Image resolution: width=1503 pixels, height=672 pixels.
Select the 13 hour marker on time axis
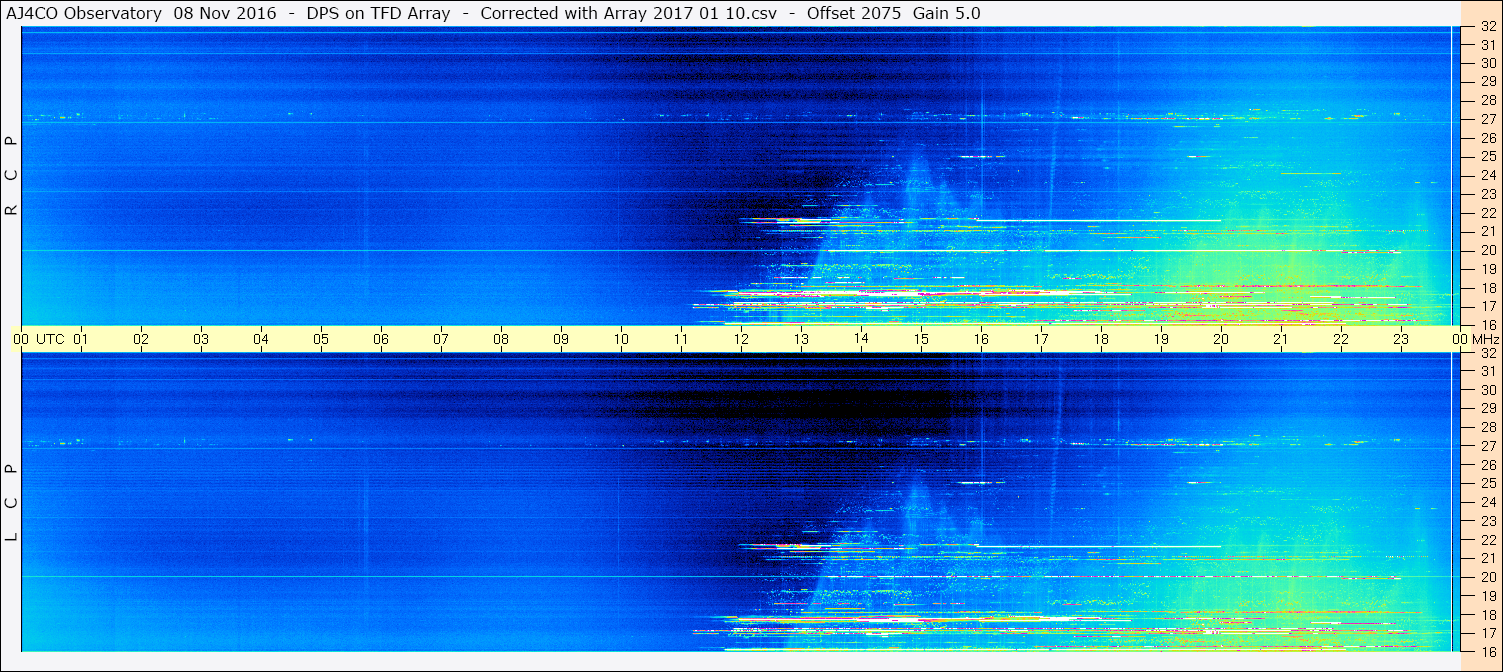(801, 339)
